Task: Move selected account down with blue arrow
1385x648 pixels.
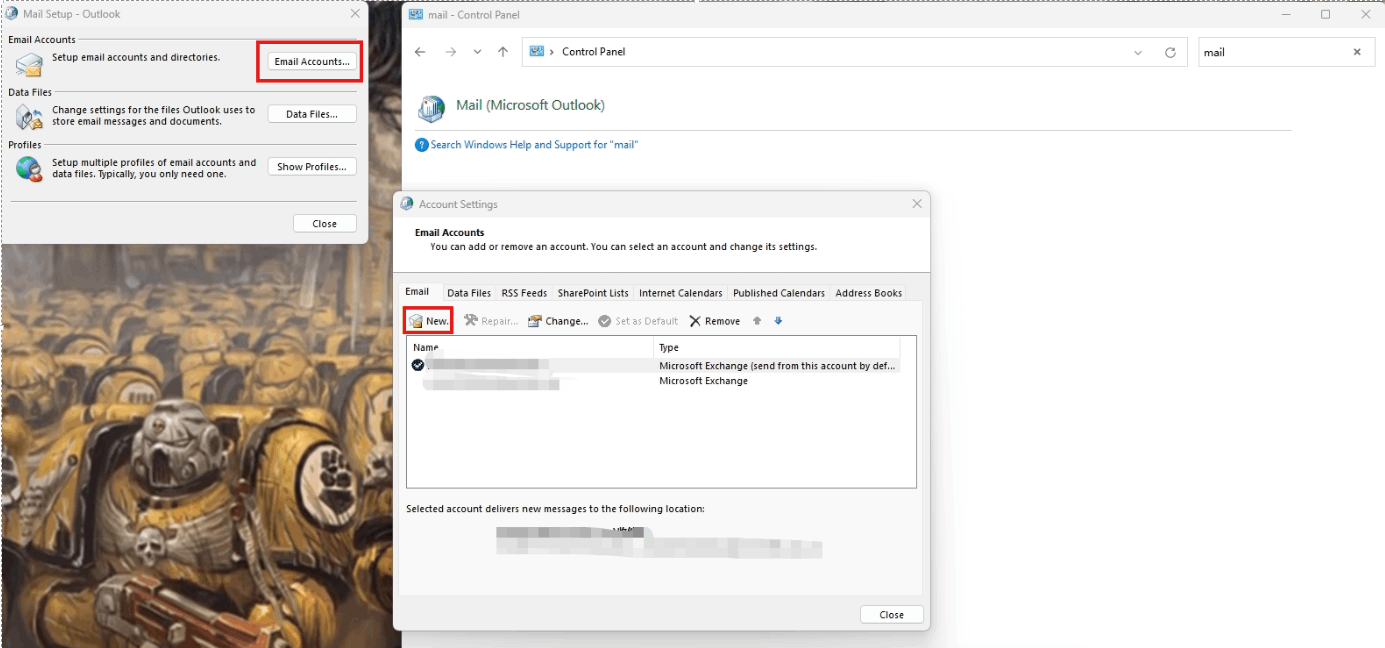Action: click(778, 321)
